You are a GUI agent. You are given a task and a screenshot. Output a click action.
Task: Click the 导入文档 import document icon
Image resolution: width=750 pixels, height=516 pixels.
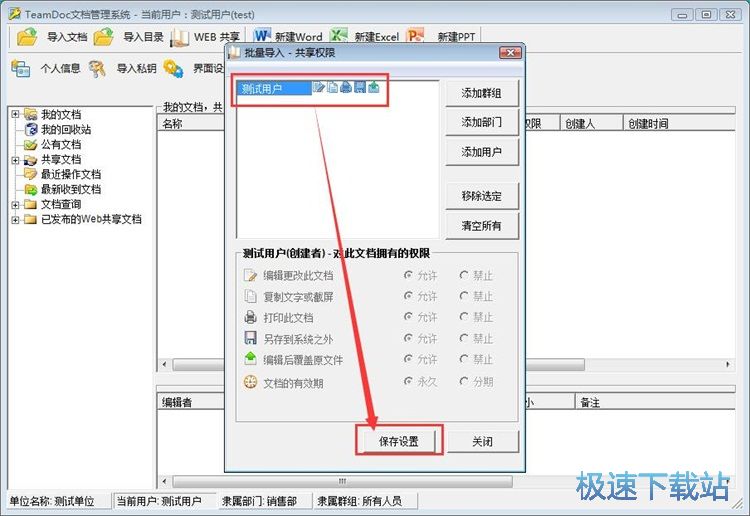27,36
